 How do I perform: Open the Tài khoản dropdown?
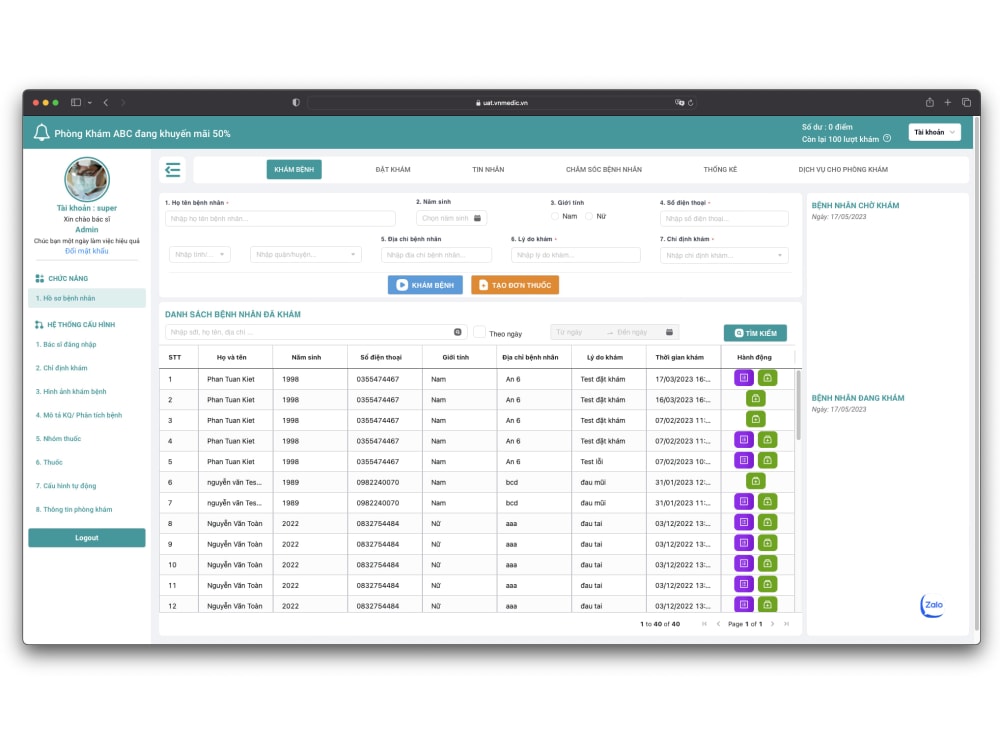(x=934, y=132)
